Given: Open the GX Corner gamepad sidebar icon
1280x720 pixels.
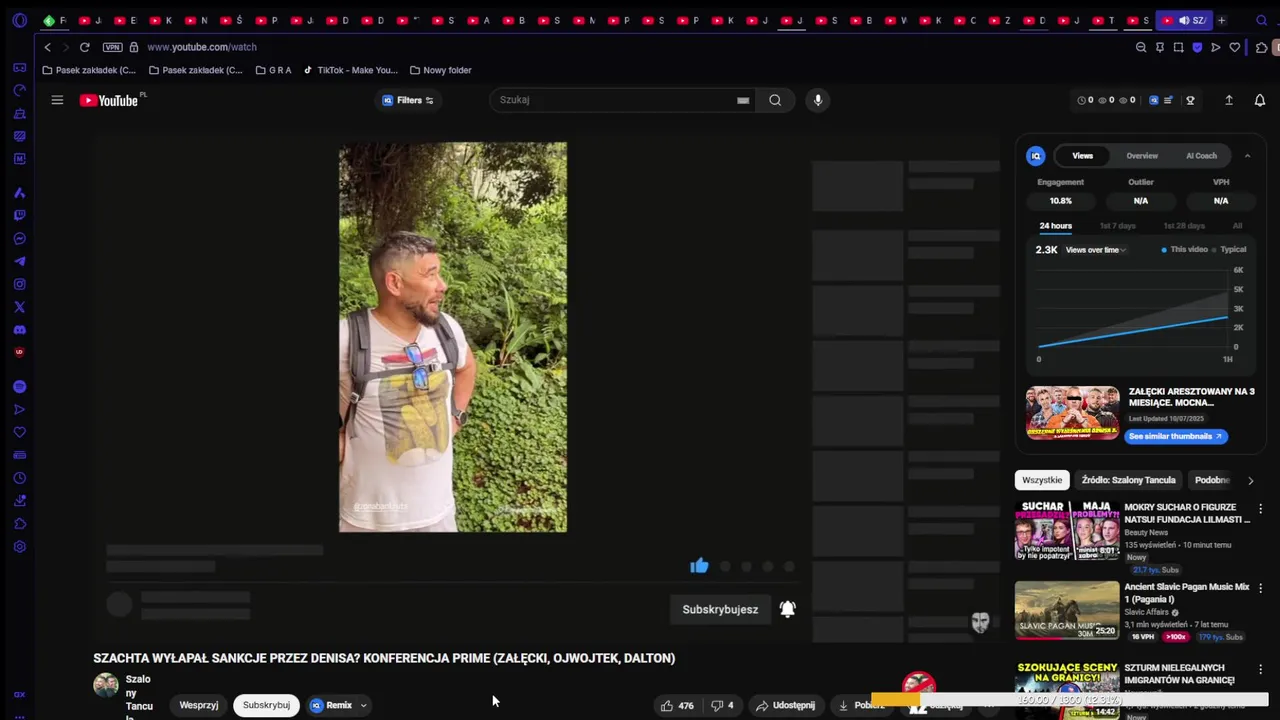Looking at the screenshot, I should tap(19, 68).
